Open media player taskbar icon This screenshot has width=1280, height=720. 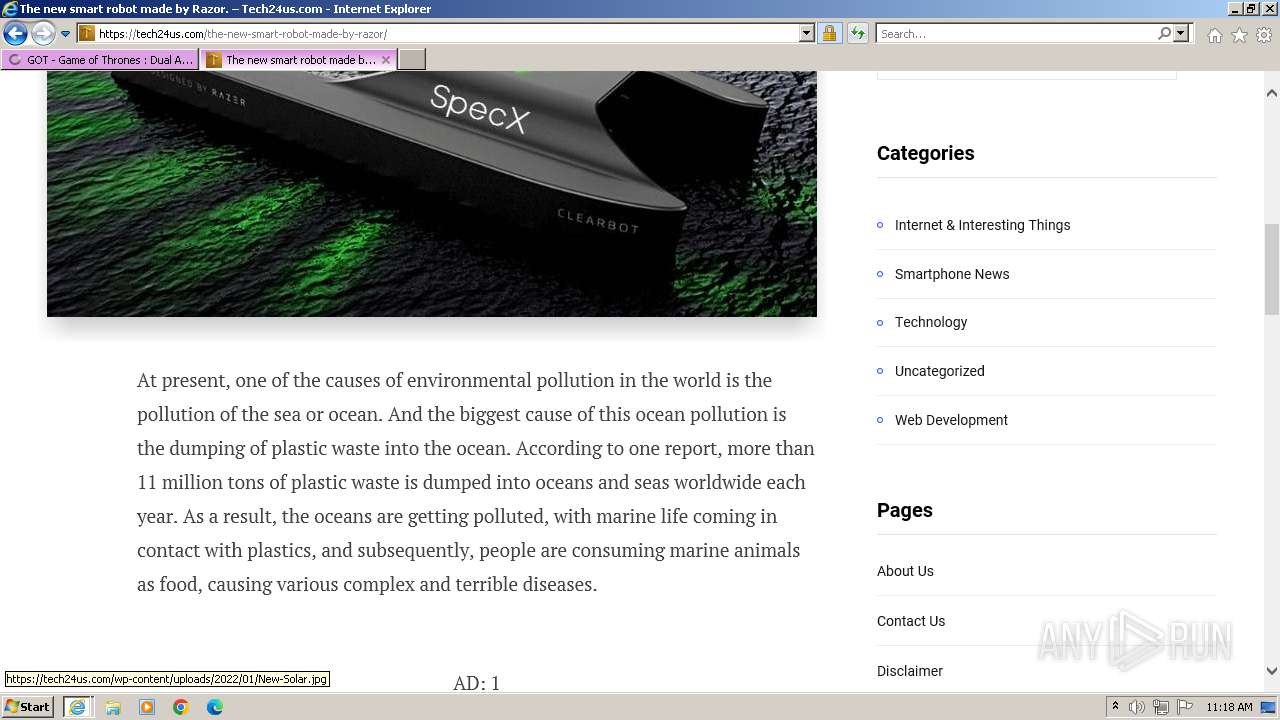pos(147,707)
